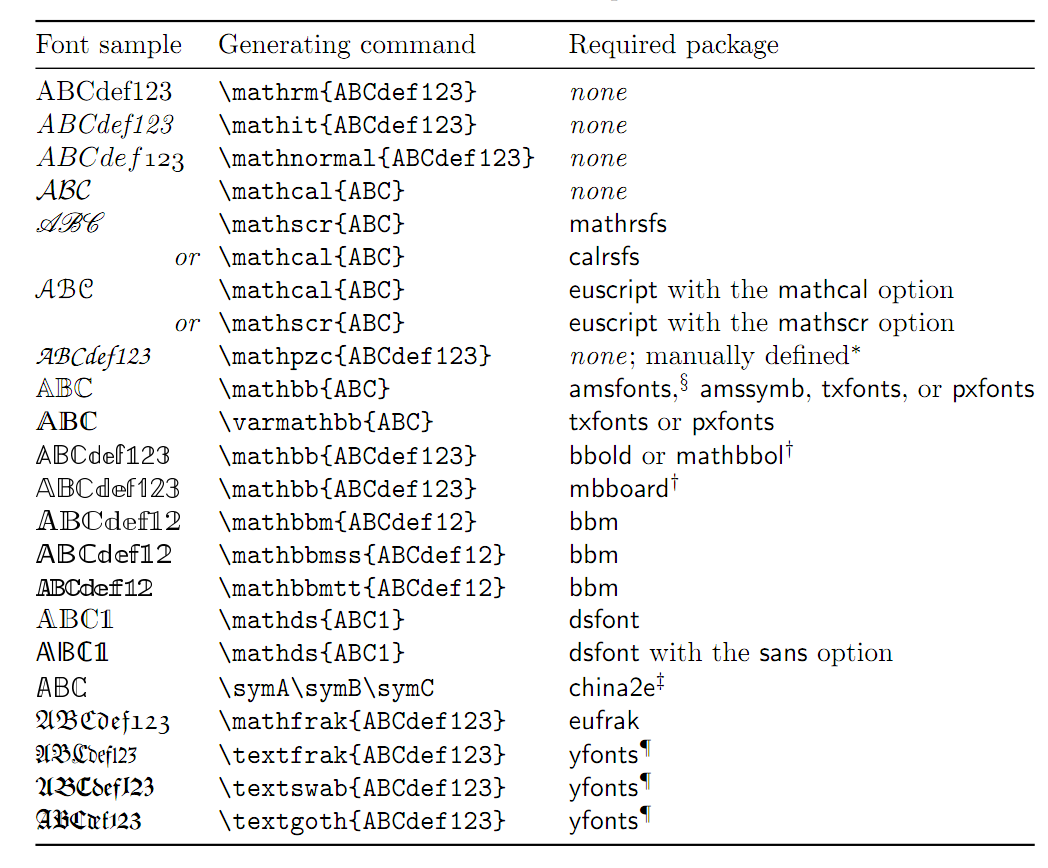1048x868 pixels.
Task: Click the eufrak package name
Action: pos(604,721)
